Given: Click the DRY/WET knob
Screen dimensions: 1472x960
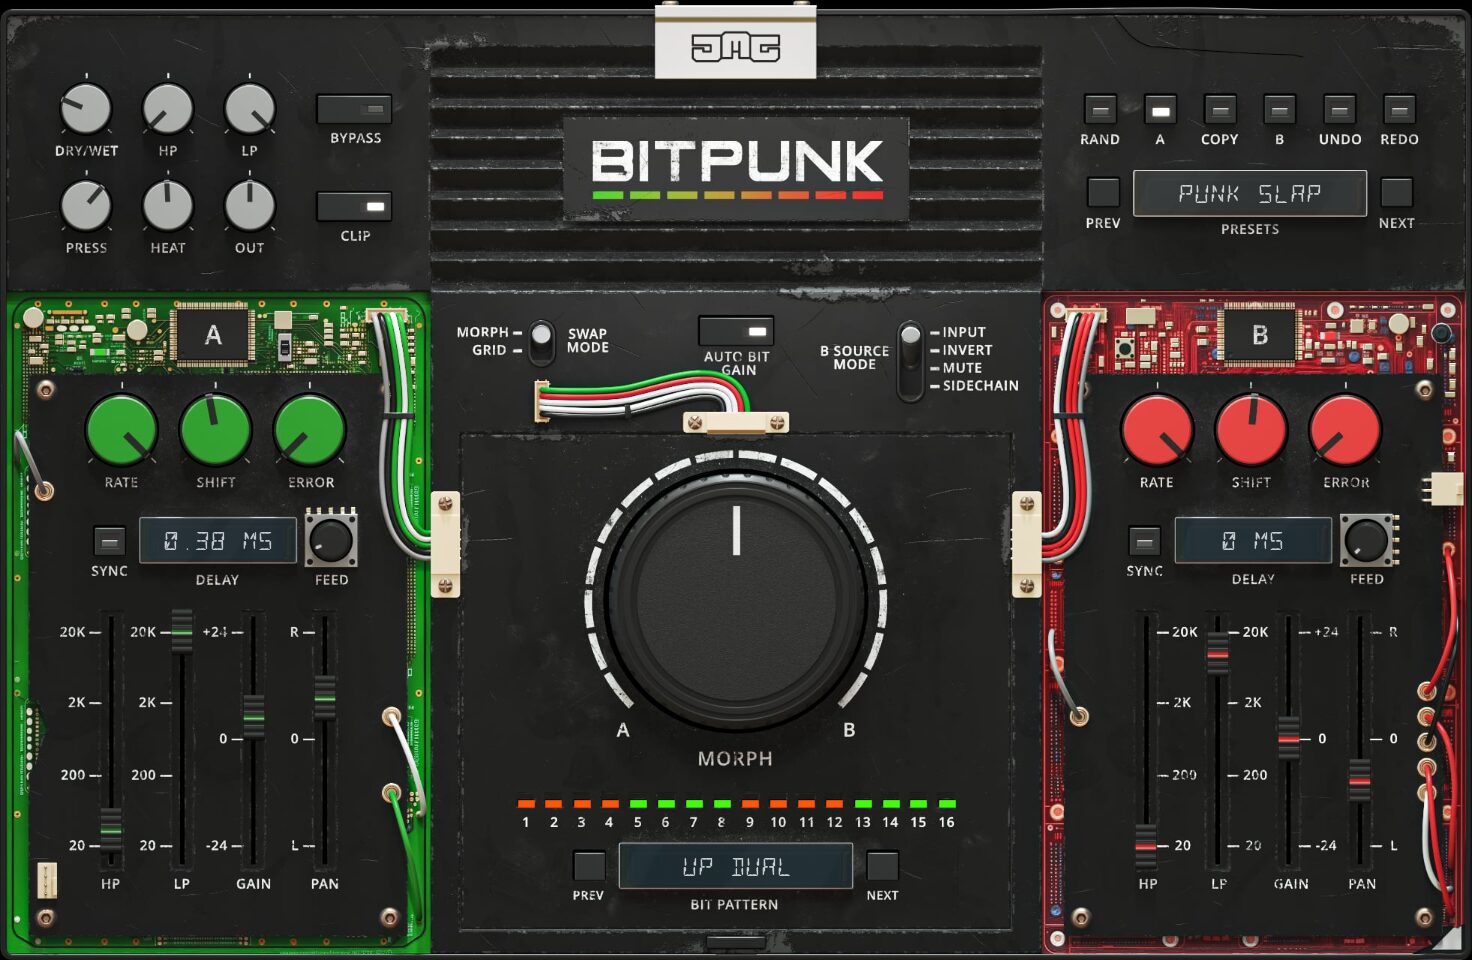Looking at the screenshot, I should pyautogui.click(x=86, y=109).
